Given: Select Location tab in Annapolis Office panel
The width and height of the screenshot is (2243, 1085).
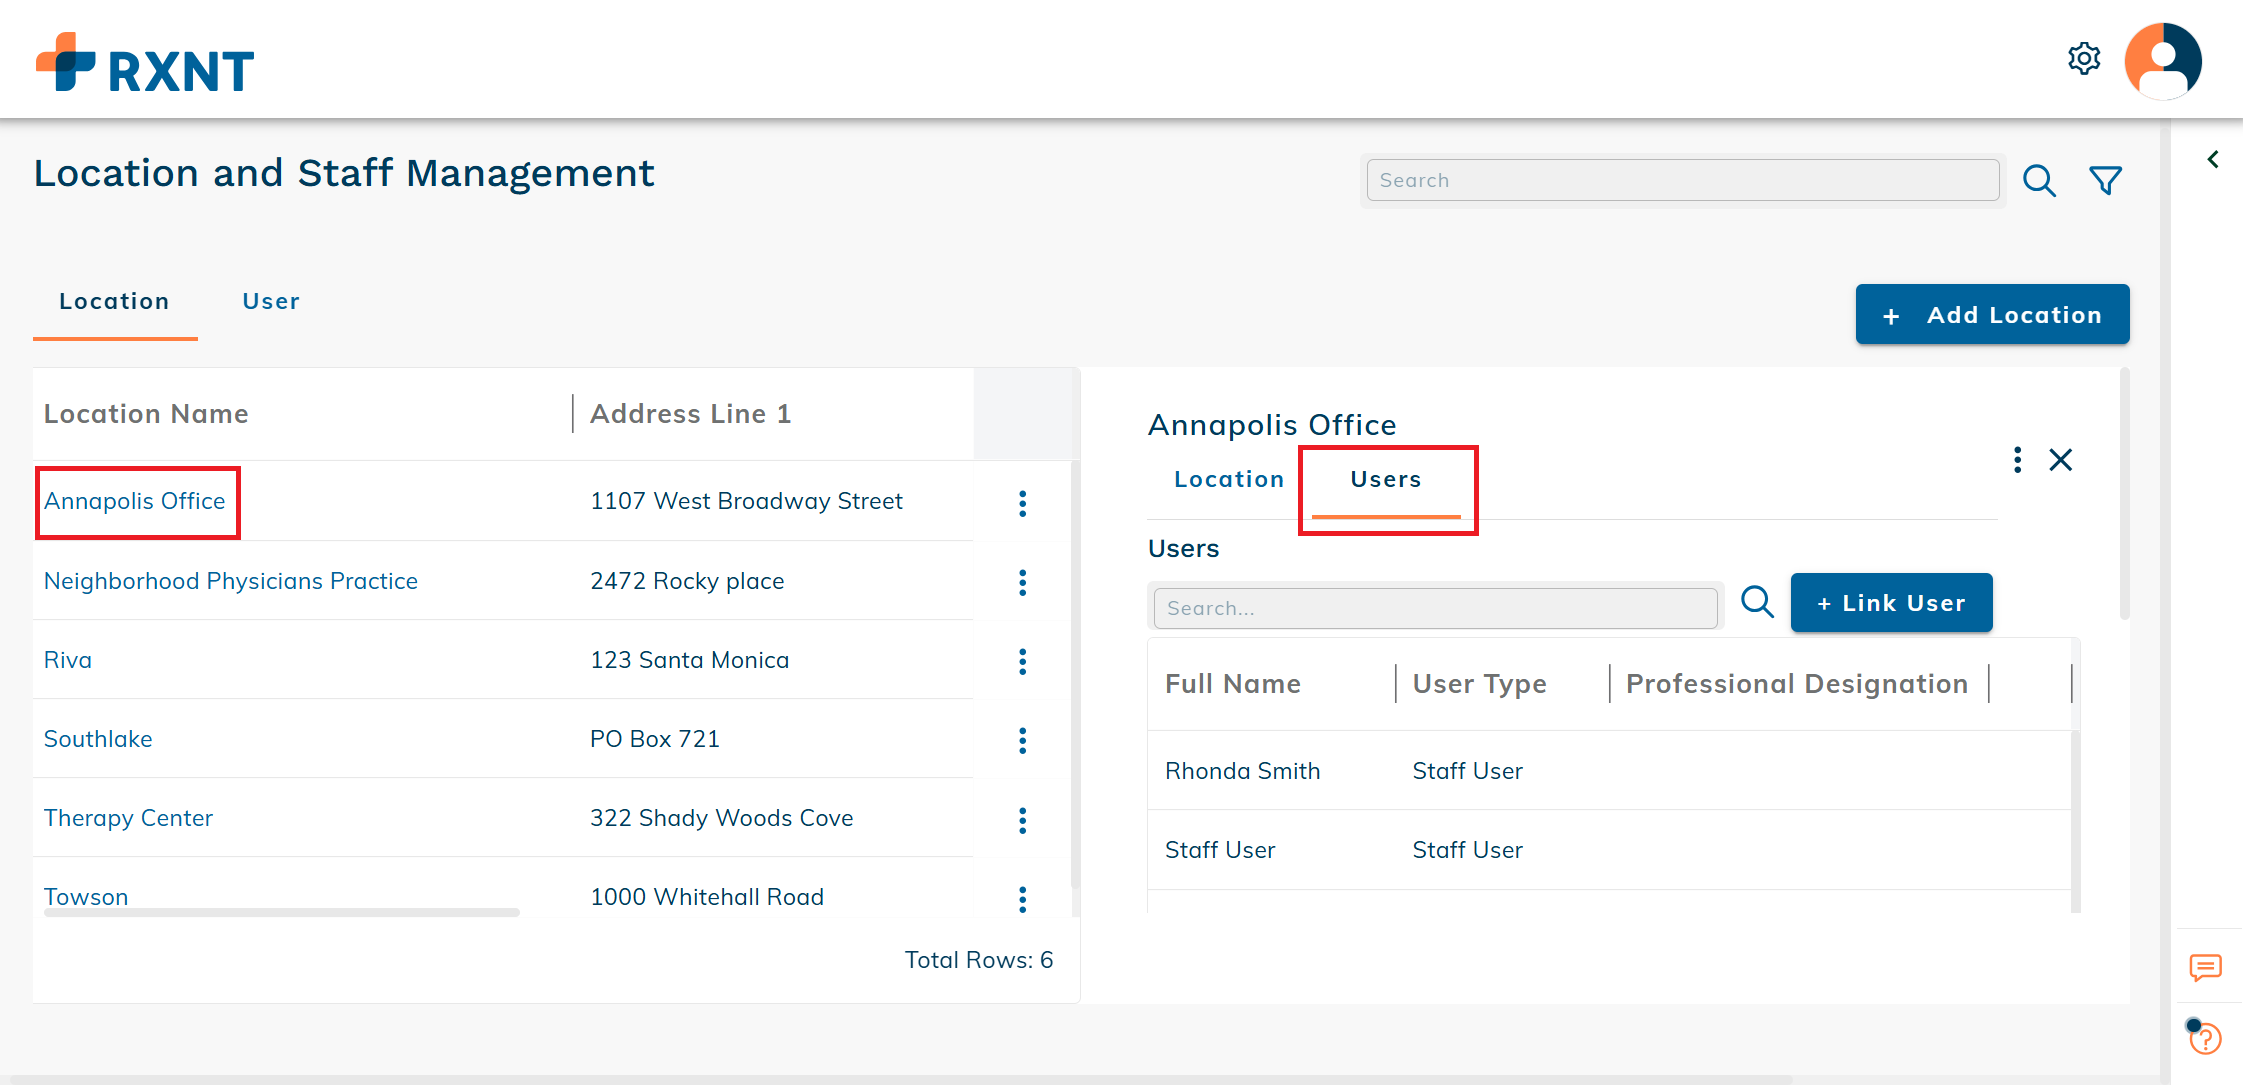Looking at the screenshot, I should pos(1229,480).
